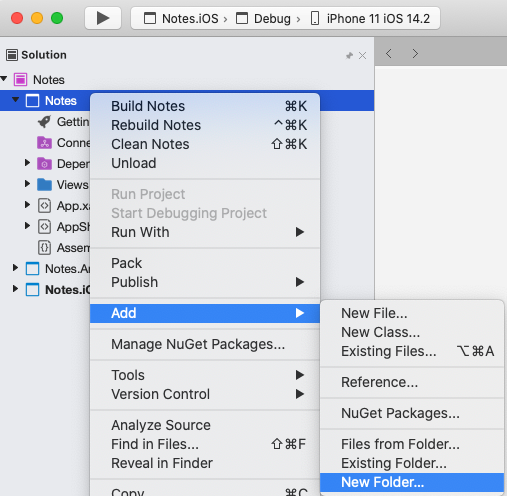Navigate back in editor history

point(389,54)
